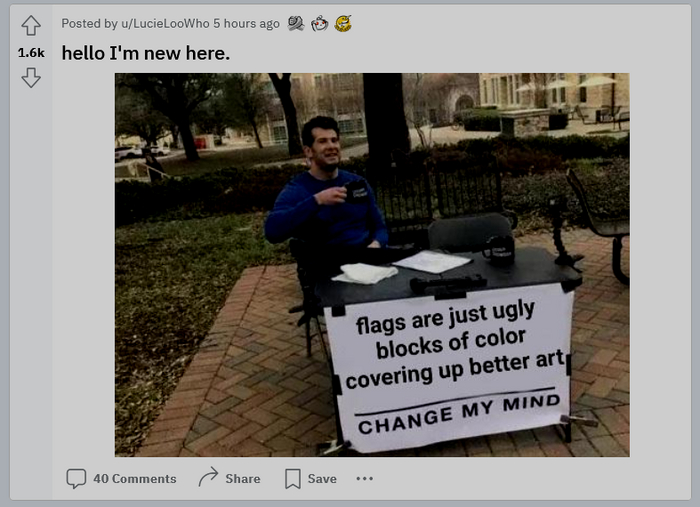Click the 40 Comments label
The image size is (700, 507).
135,478
